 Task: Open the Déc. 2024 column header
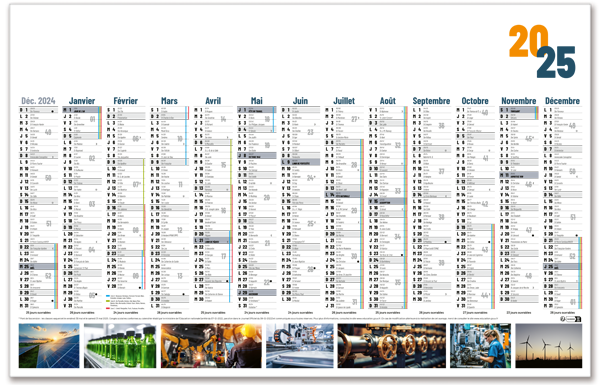click(38, 101)
